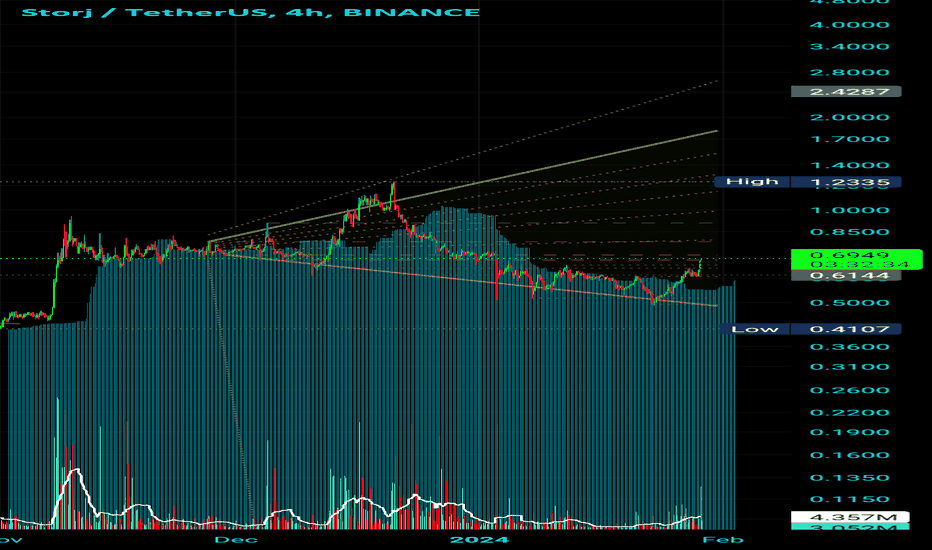Screen dimensions: 932x550
Task: Click the solid upper ascending trendline
Action: [464, 186]
